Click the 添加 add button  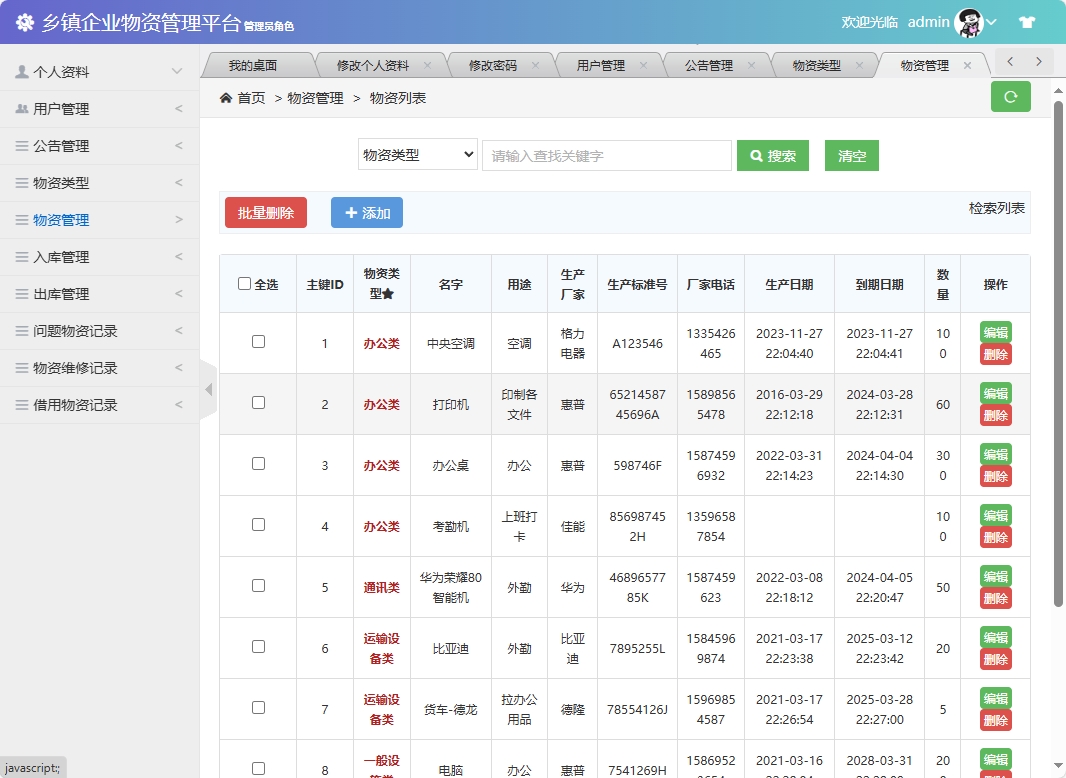(x=366, y=212)
